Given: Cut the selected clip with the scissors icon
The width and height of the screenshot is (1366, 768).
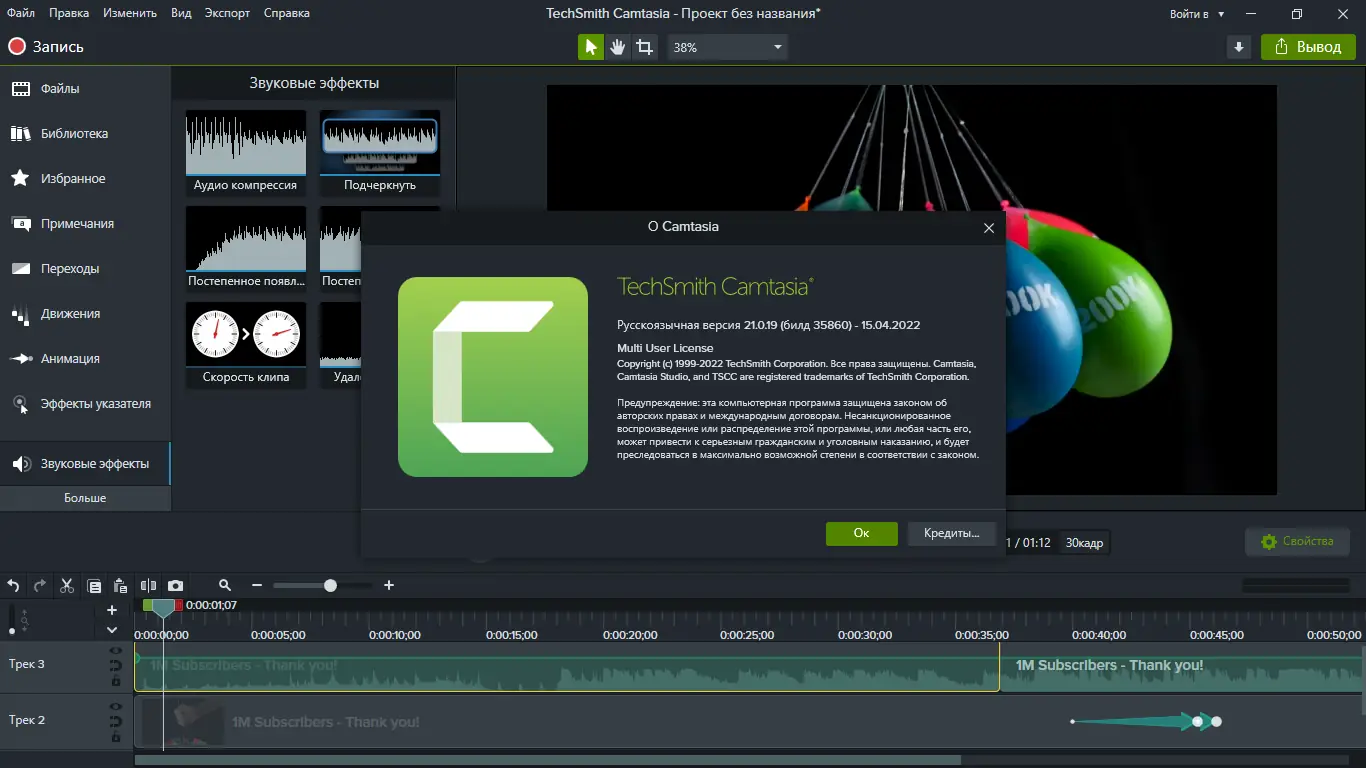Looking at the screenshot, I should [x=66, y=585].
